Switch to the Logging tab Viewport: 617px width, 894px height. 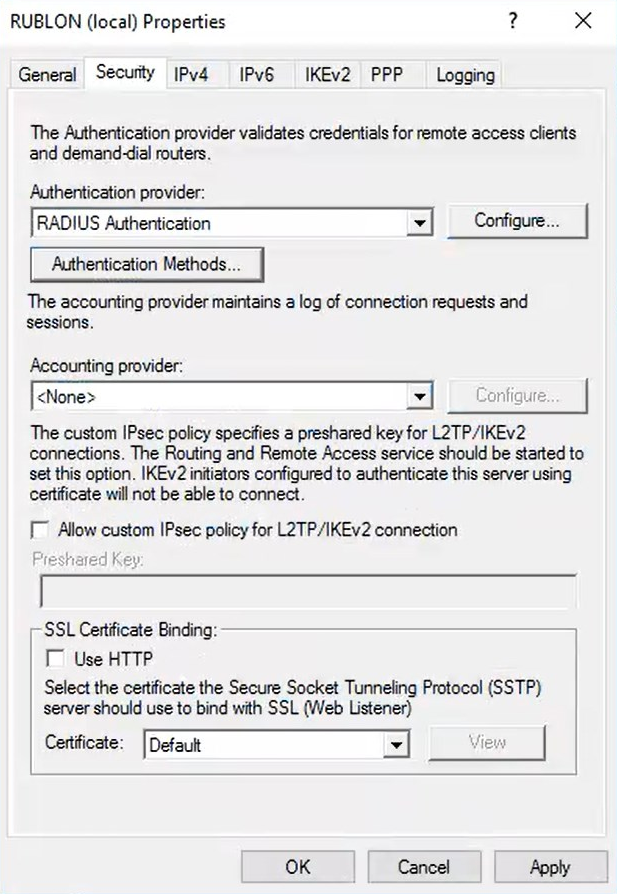[x=465, y=74]
